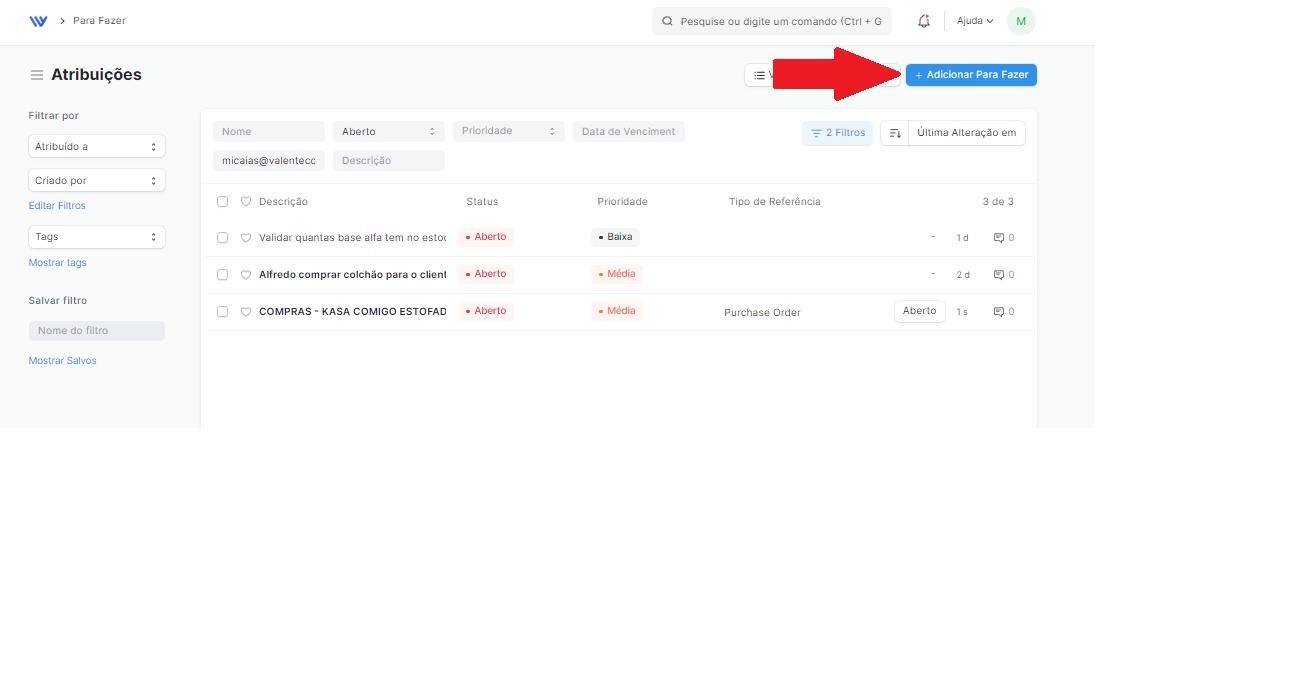This screenshot has height=676, width=1296.
Task: Click the 3 de 3 count text
Action: coord(998,202)
